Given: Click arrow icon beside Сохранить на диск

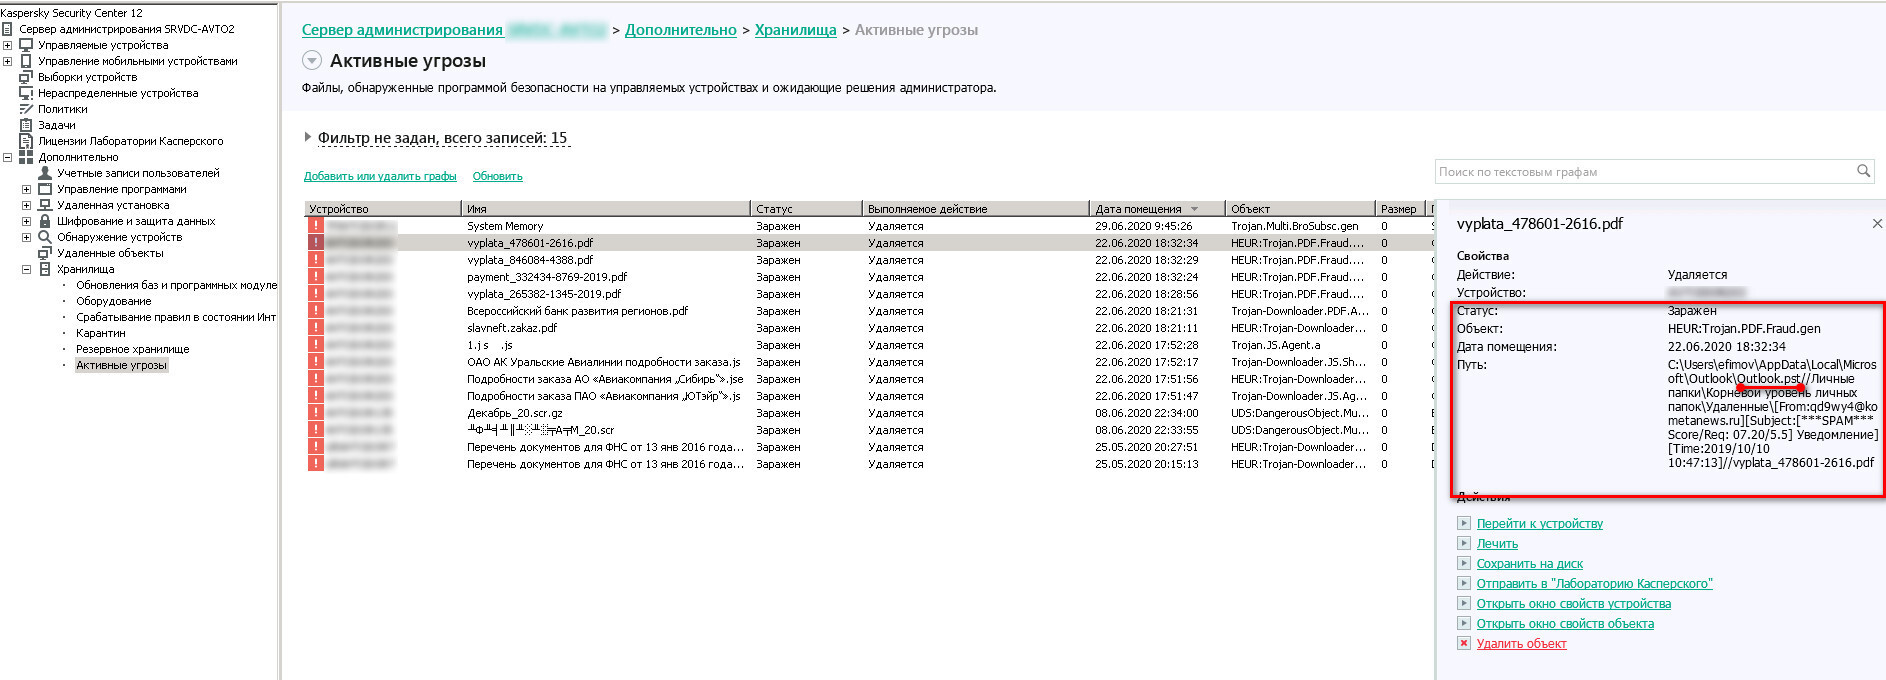Looking at the screenshot, I should pyautogui.click(x=1464, y=563).
